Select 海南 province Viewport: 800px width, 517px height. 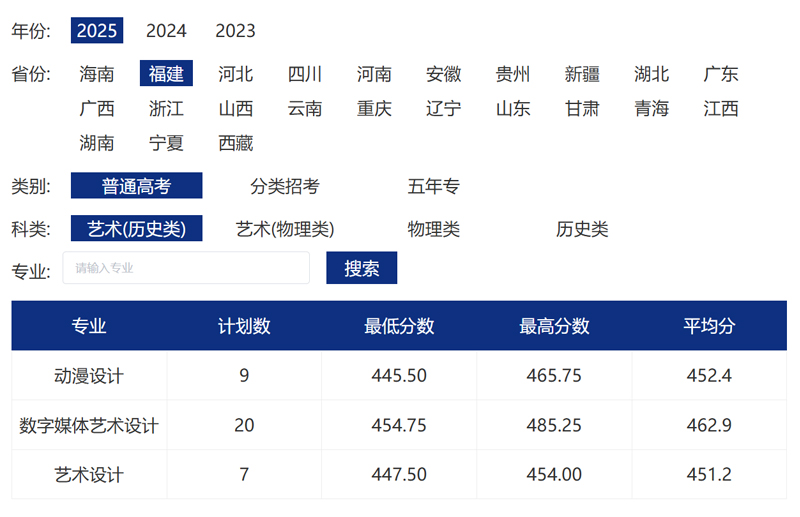(x=97, y=74)
